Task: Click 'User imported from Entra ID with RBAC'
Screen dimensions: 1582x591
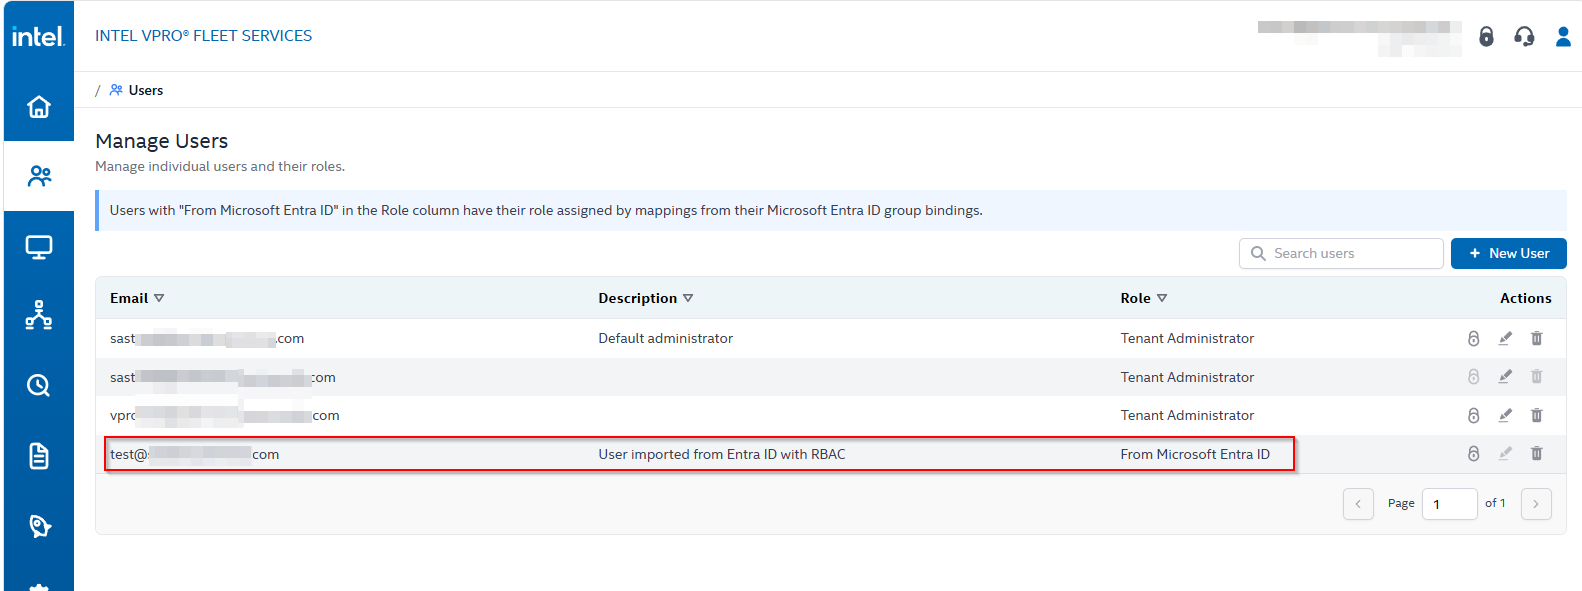Action: point(722,454)
